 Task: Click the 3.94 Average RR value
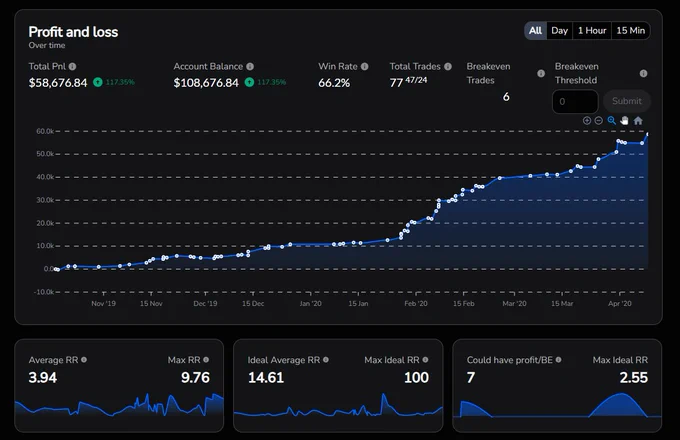(x=42, y=378)
